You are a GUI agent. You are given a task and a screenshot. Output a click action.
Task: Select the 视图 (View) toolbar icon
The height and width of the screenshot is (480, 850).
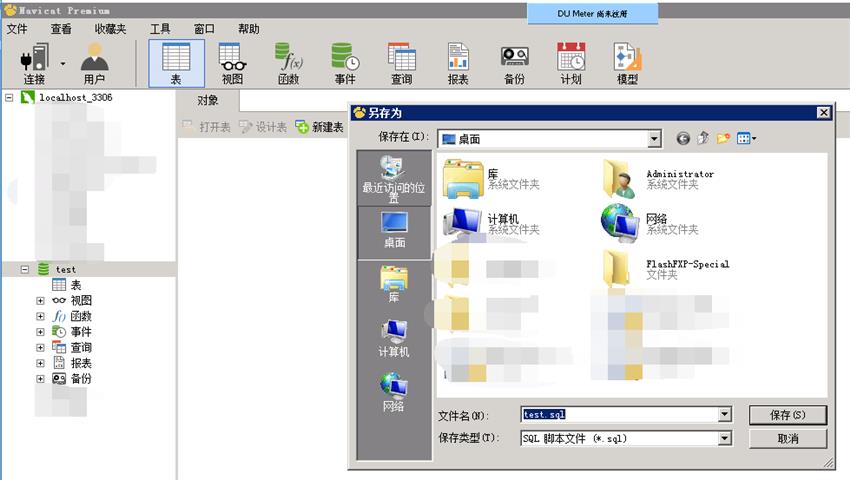(x=232, y=62)
